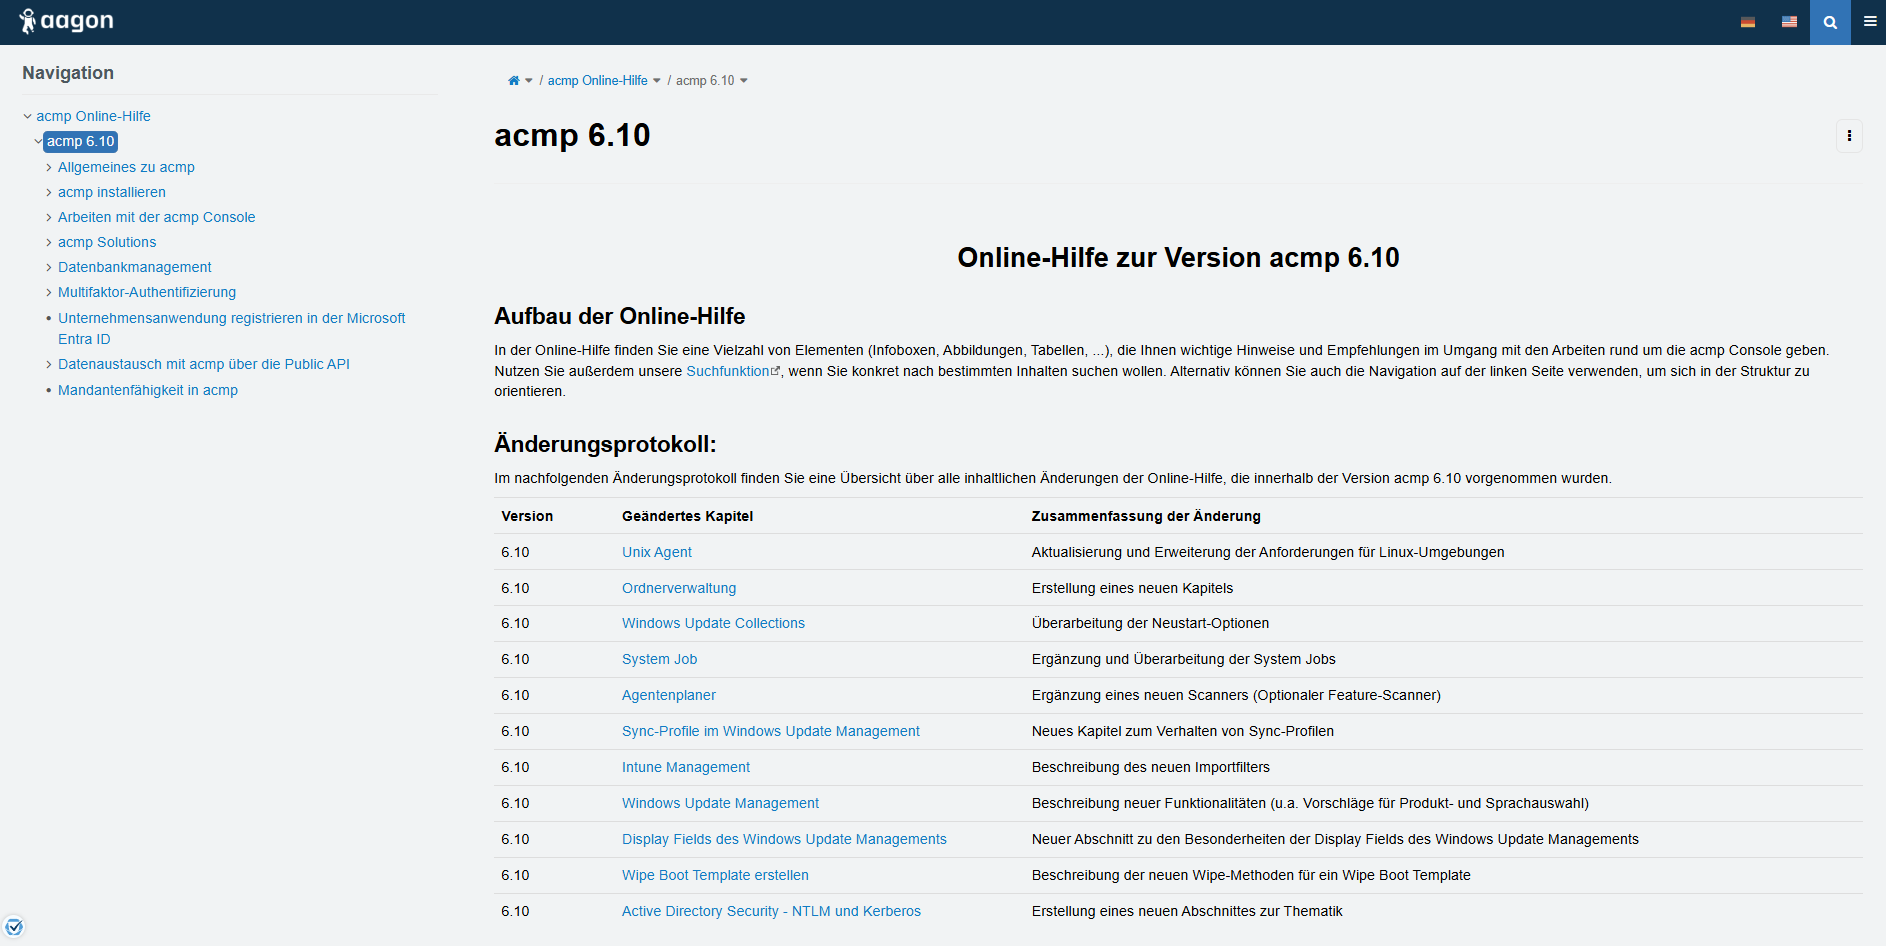Open Sync-Profile im Windows Update Management link
This screenshot has width=1886, height=946.
click(771, 731)
